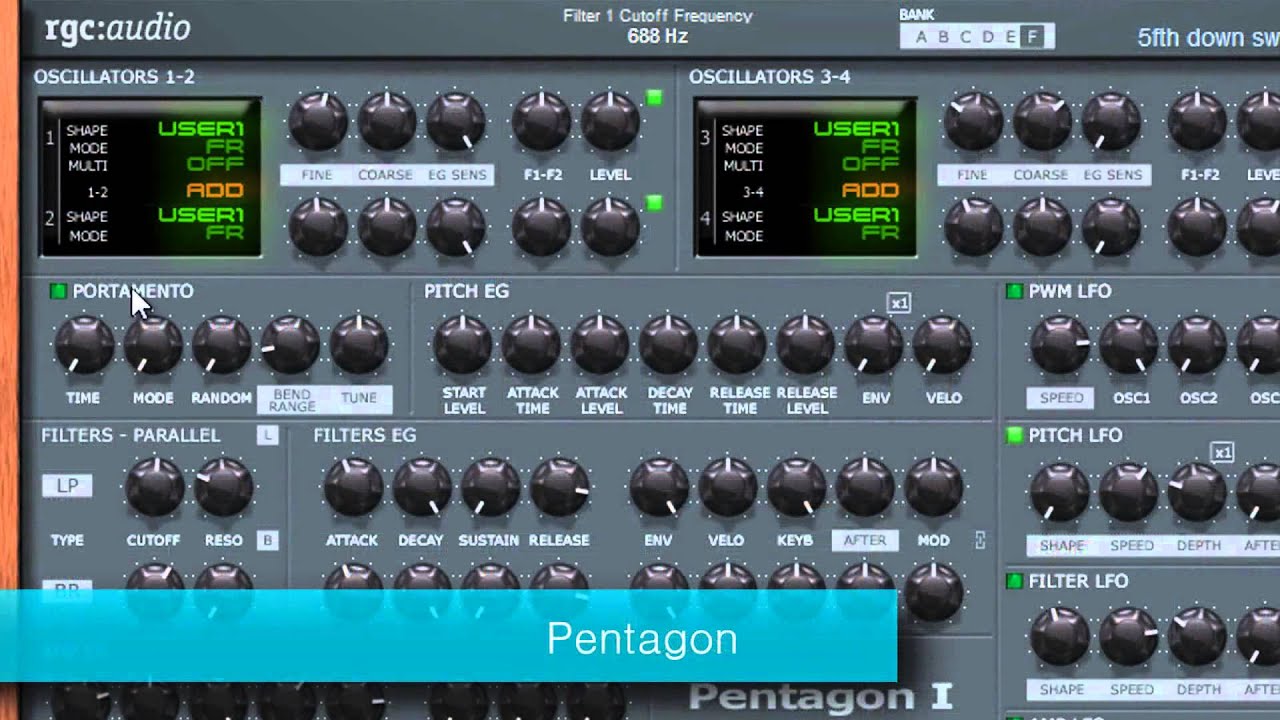Click the Portamento RANDOM knob
The image size is (1280, 720).
(222, 345)
